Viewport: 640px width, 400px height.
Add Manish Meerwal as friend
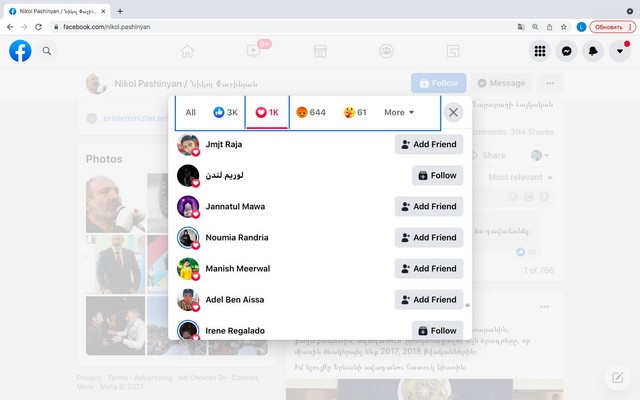(429, 269)
